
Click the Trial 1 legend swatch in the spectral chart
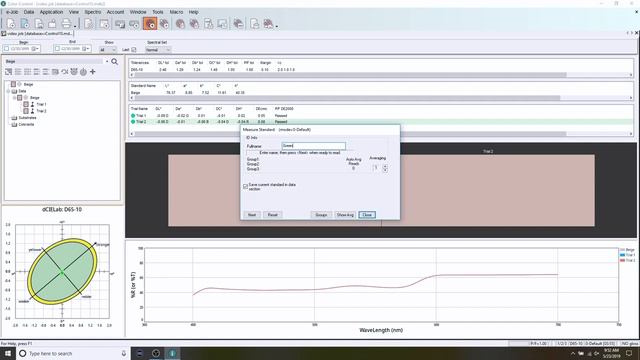point(622,255)
